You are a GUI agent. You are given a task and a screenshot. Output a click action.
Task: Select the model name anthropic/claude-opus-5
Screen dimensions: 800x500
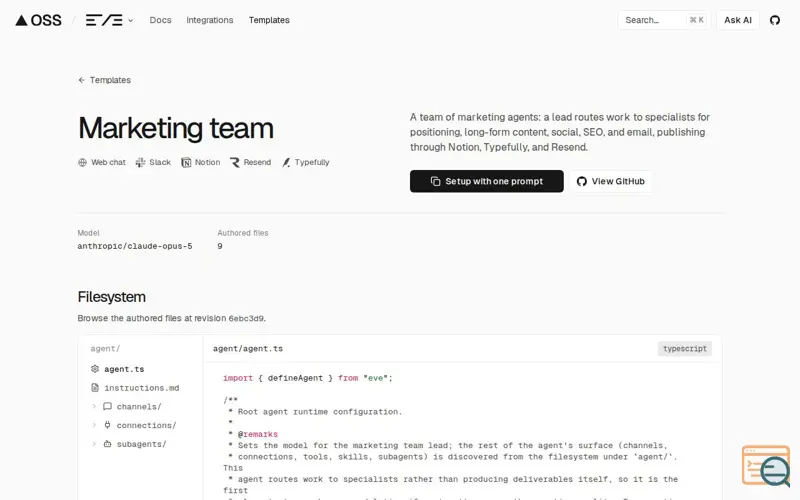(135, 246)
